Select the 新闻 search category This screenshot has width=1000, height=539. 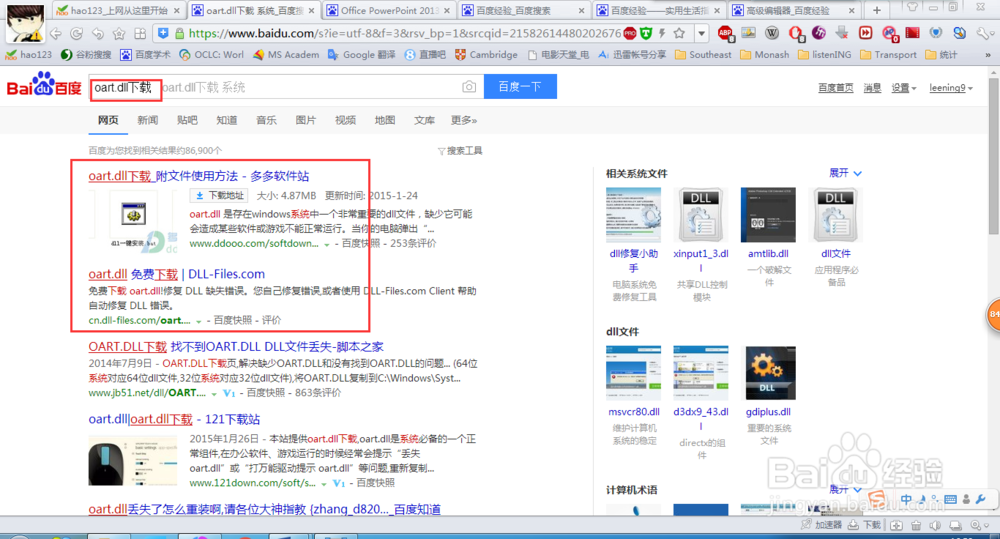pos(147,120)
